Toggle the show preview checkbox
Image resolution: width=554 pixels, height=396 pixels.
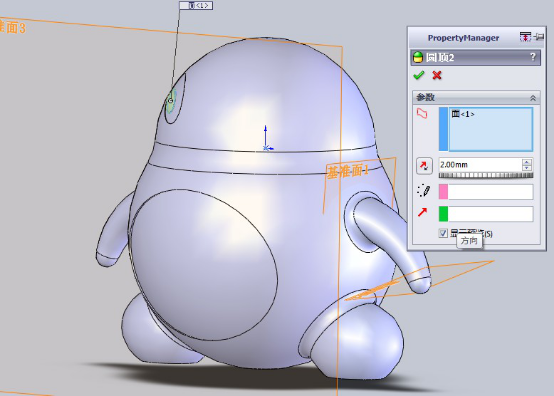tap(443, 233)
